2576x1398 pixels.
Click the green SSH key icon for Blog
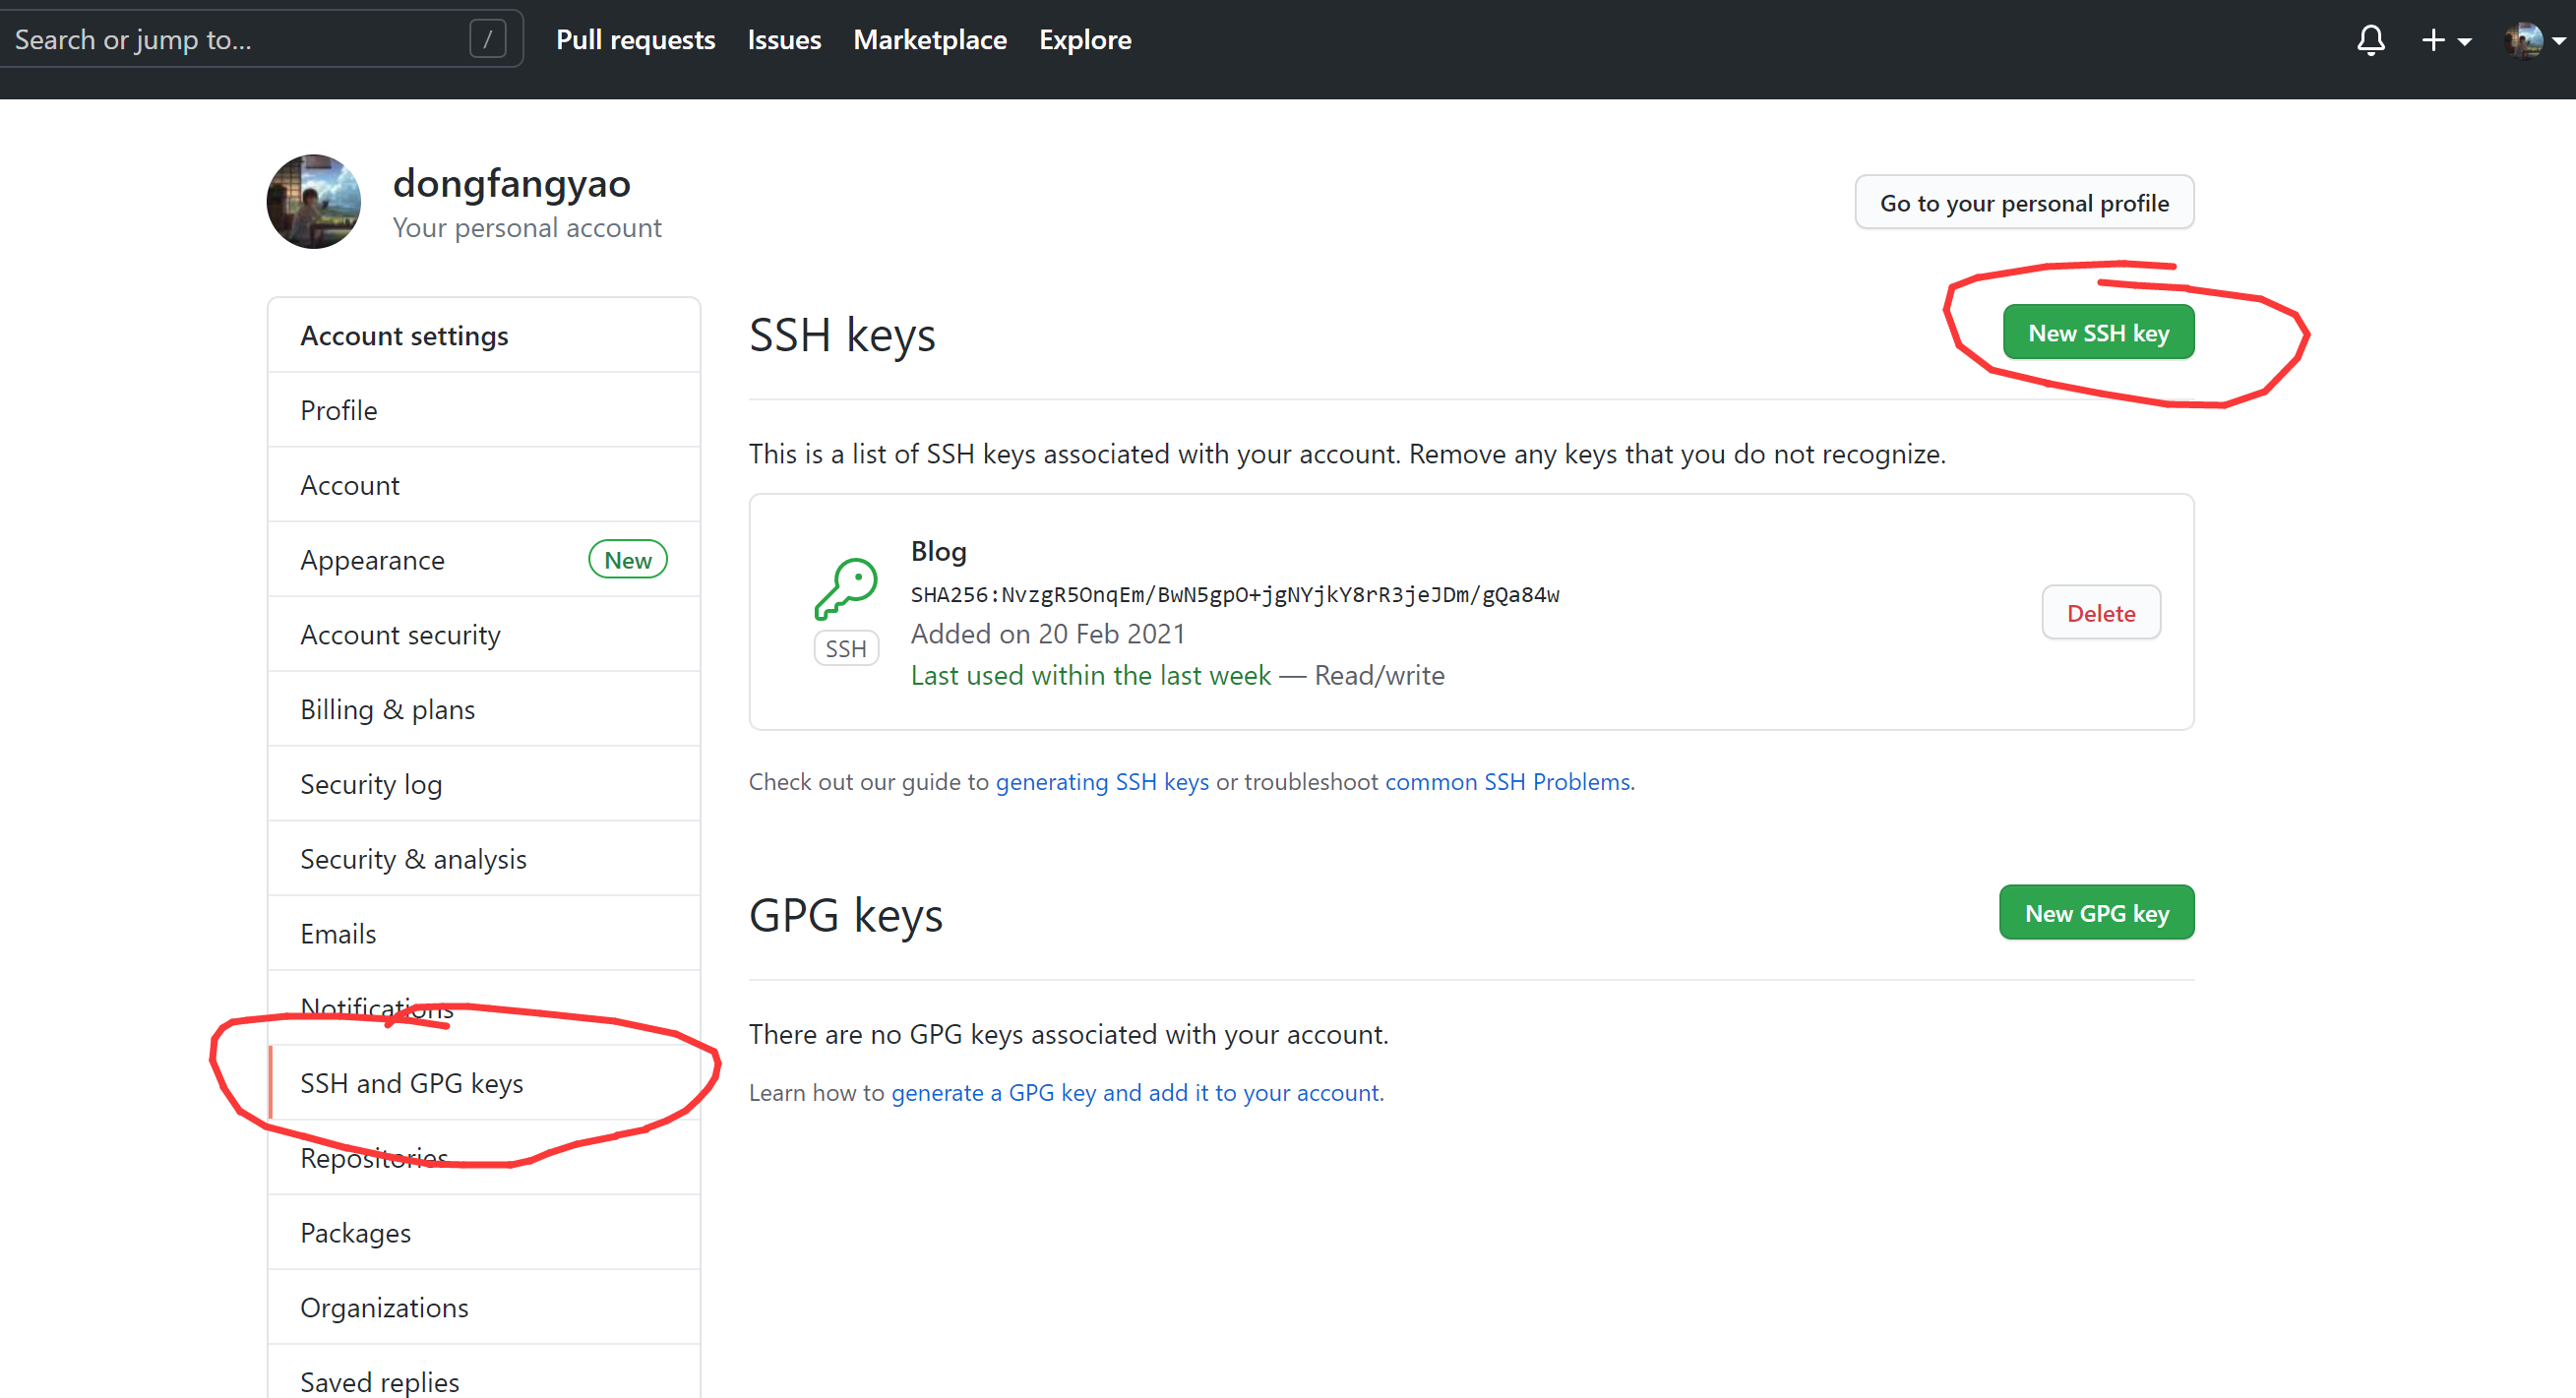846,588
